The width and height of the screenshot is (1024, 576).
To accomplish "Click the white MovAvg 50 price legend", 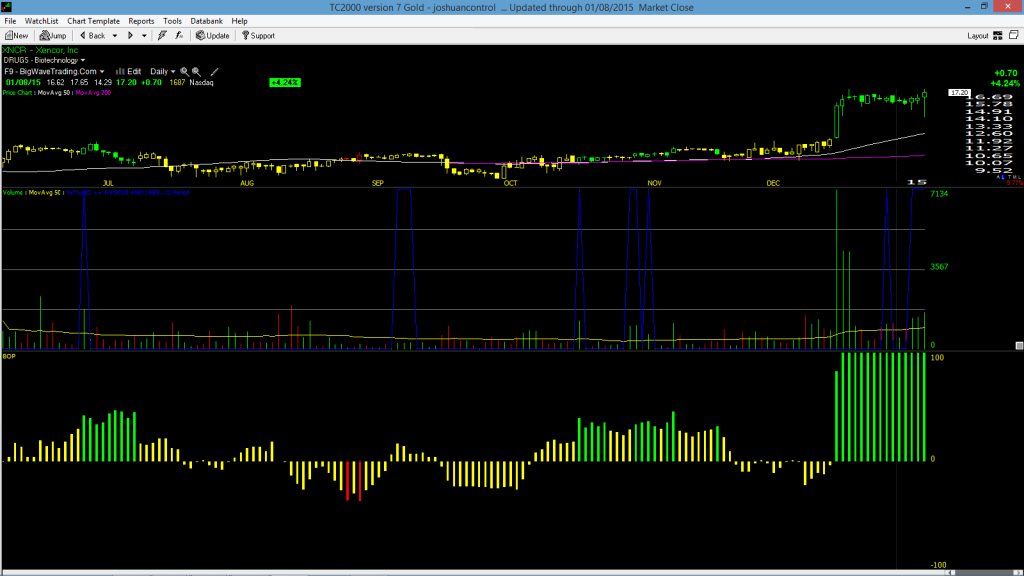I will (x=54, y=93).
